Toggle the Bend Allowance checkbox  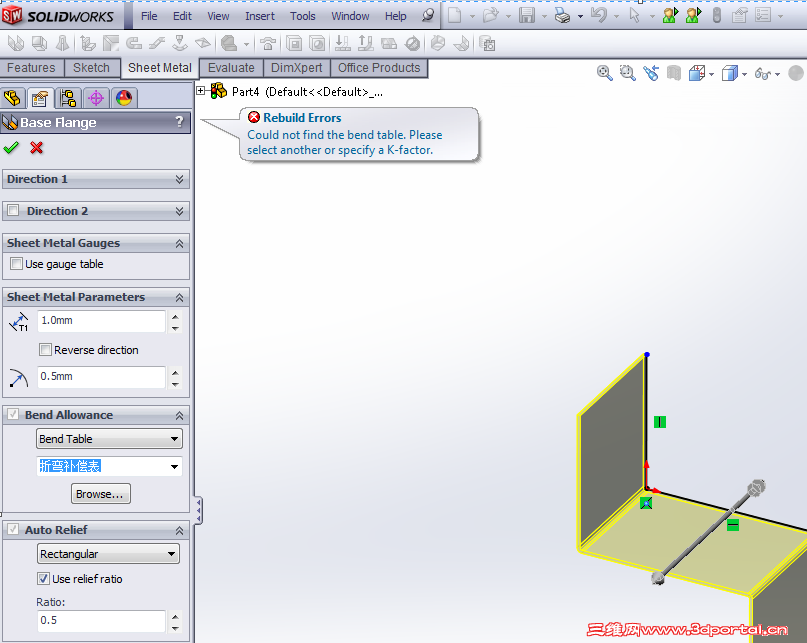[x=13, y=414]
